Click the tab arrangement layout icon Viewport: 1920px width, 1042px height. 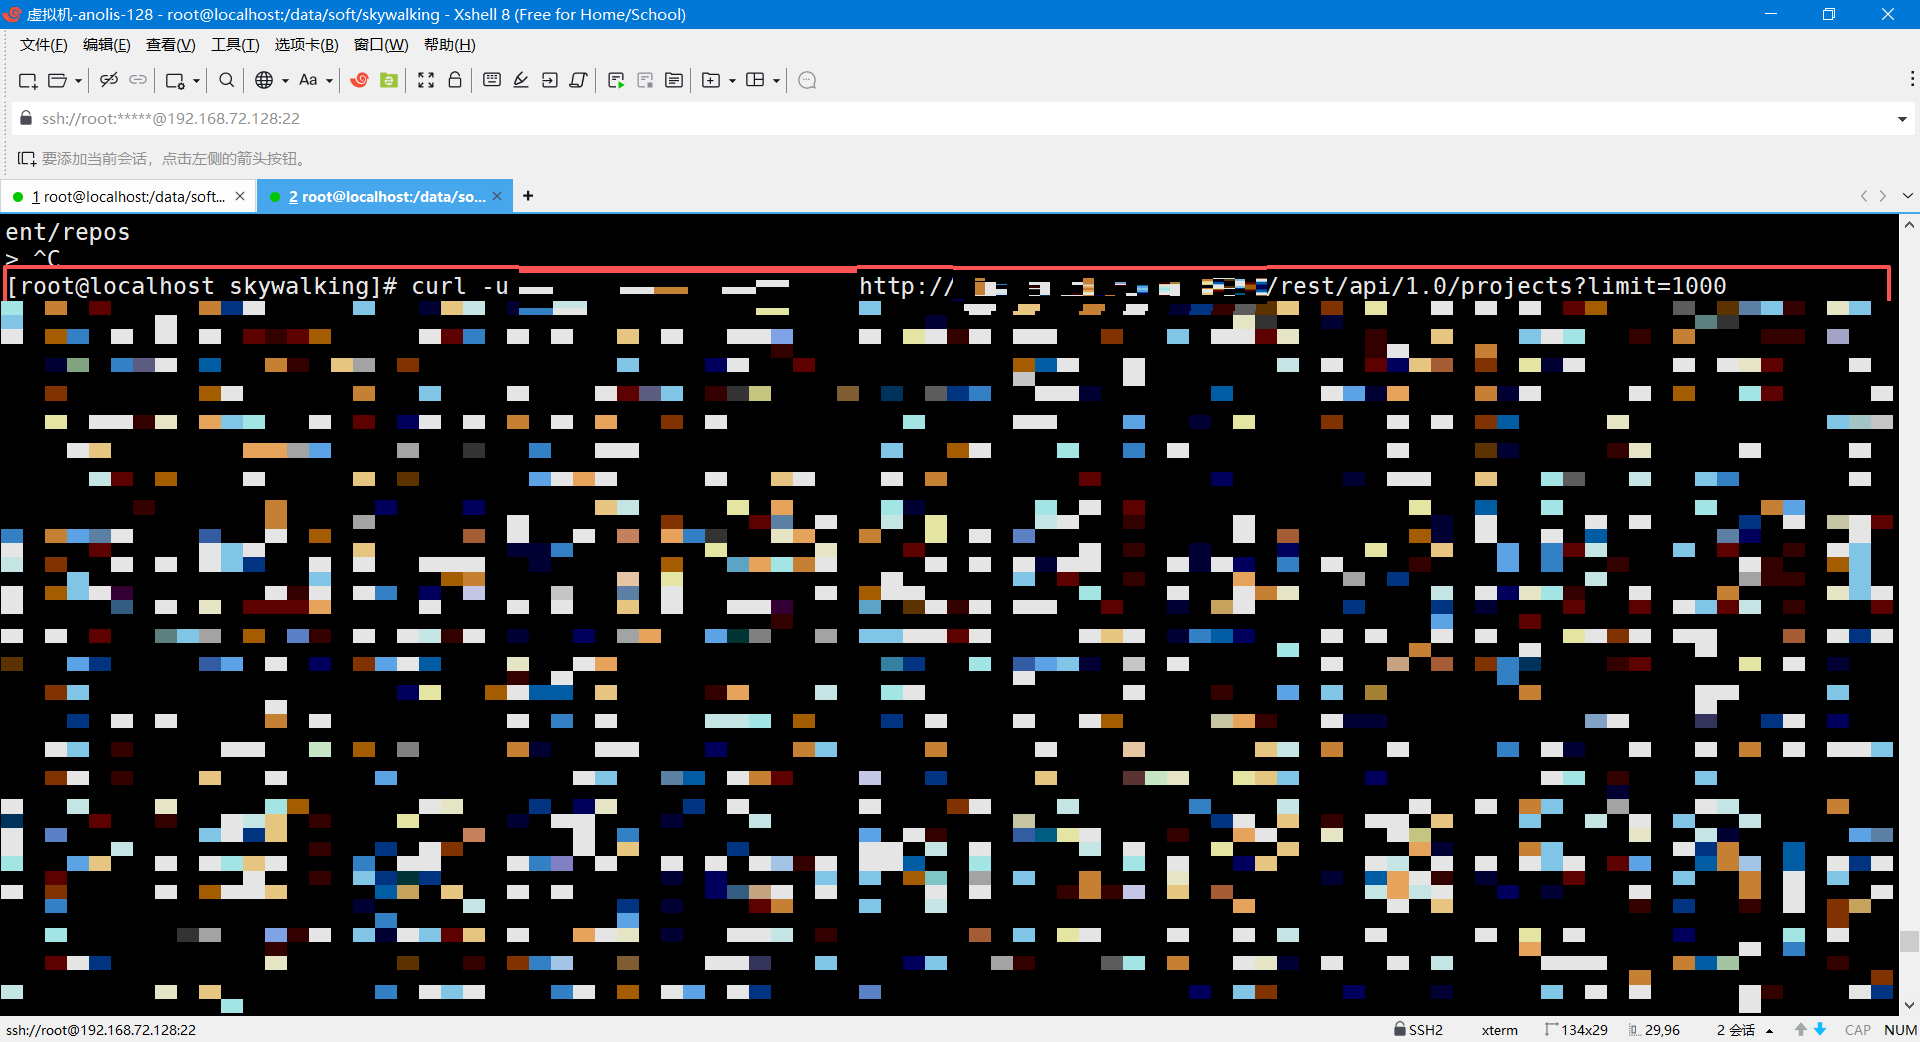756,80
